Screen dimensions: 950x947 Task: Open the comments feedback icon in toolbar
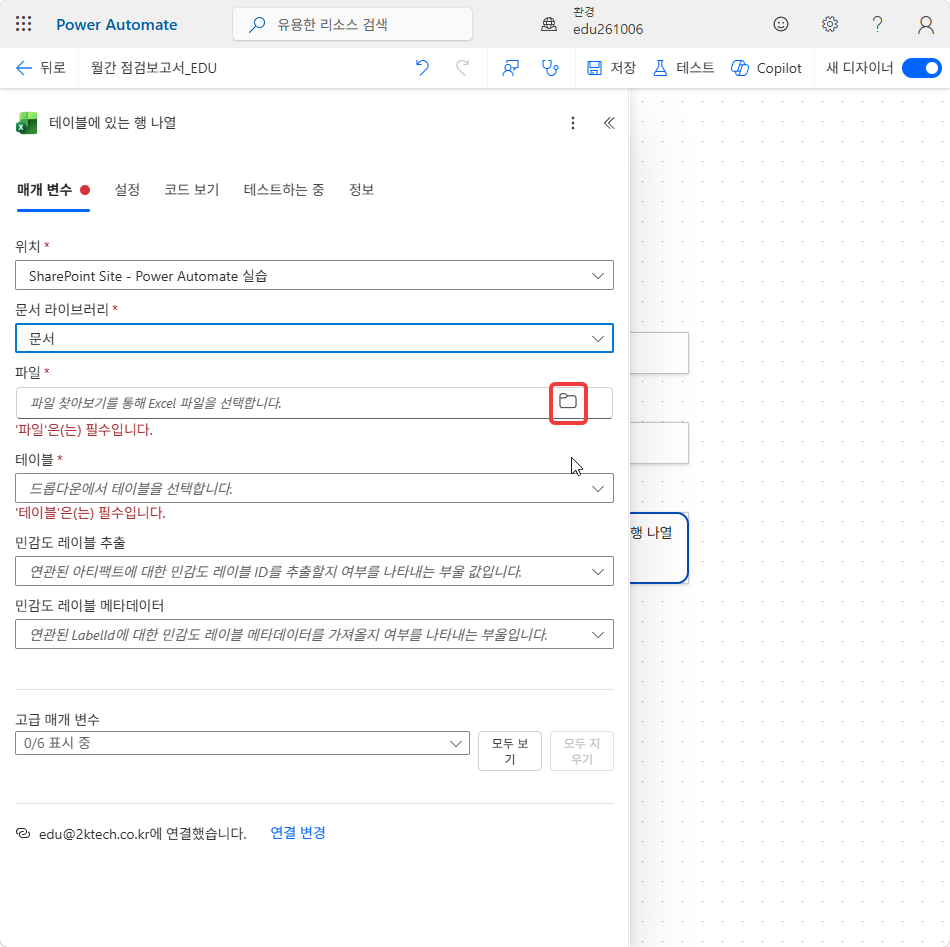pos(510,68)
